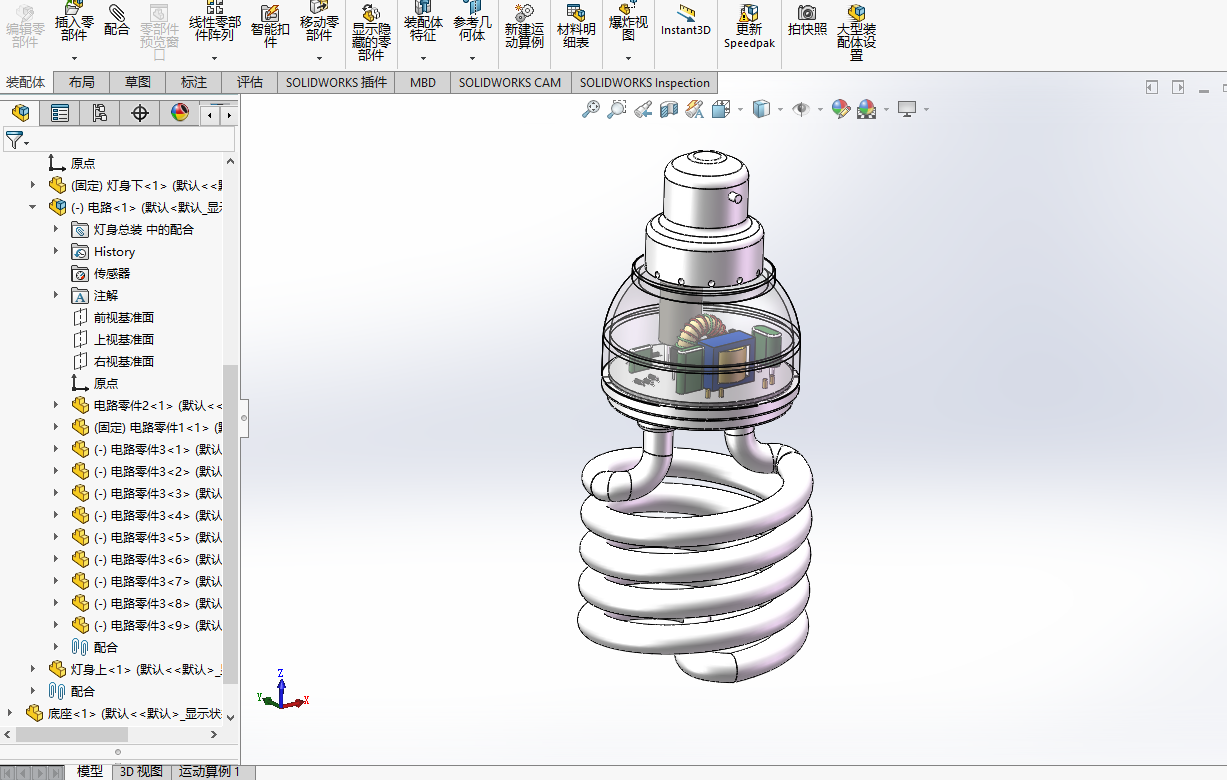Click the Exploded View (爆炸视图) tool
The height and width of the screenshot is (780, 1227).
(628, 20)
